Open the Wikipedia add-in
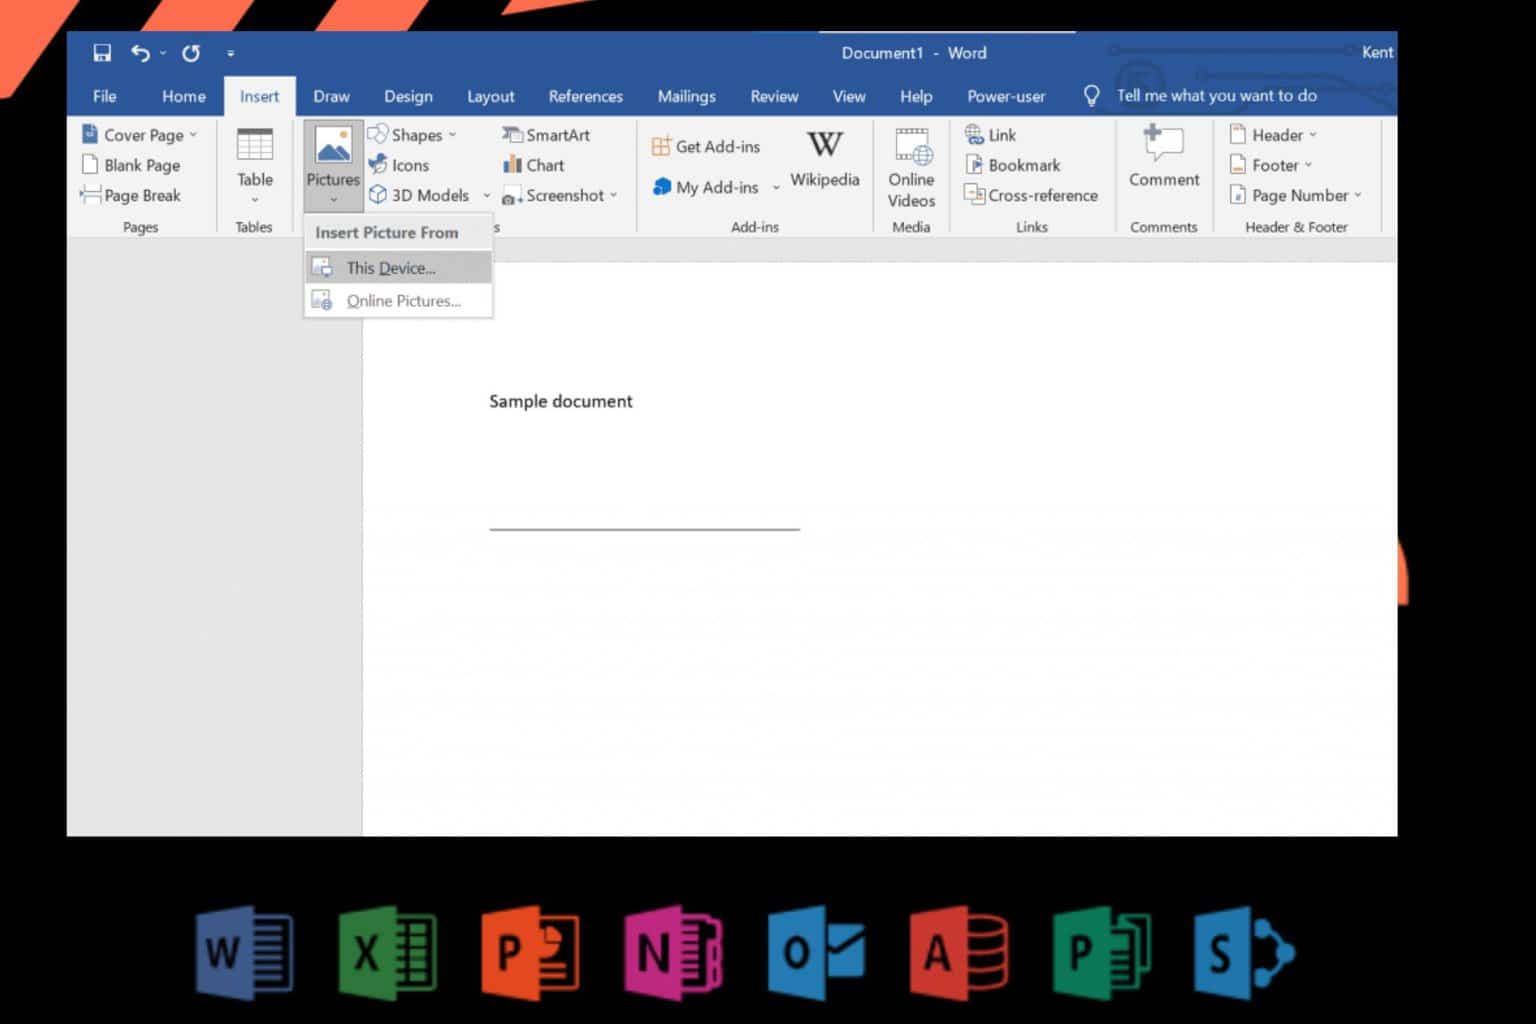1536x1024 pixels. (825, 159)
